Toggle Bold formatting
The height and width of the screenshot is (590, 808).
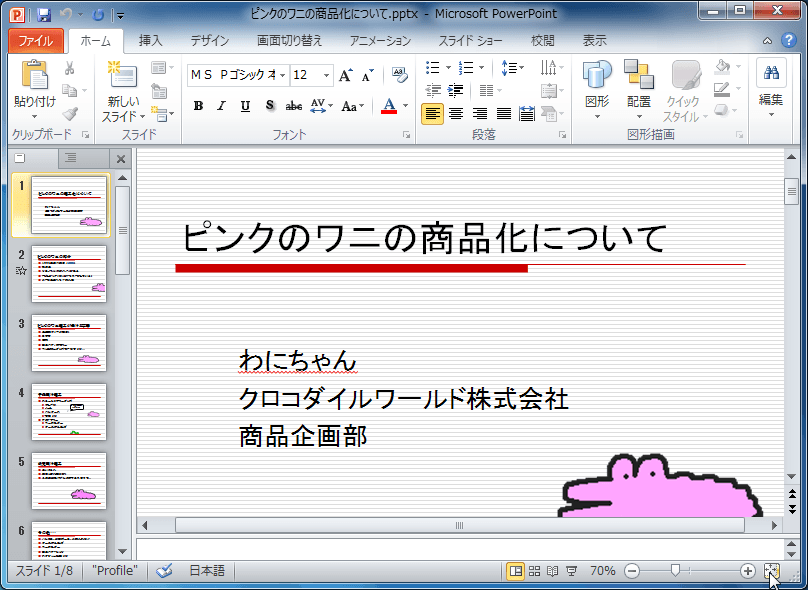click(x=198, y=106)
